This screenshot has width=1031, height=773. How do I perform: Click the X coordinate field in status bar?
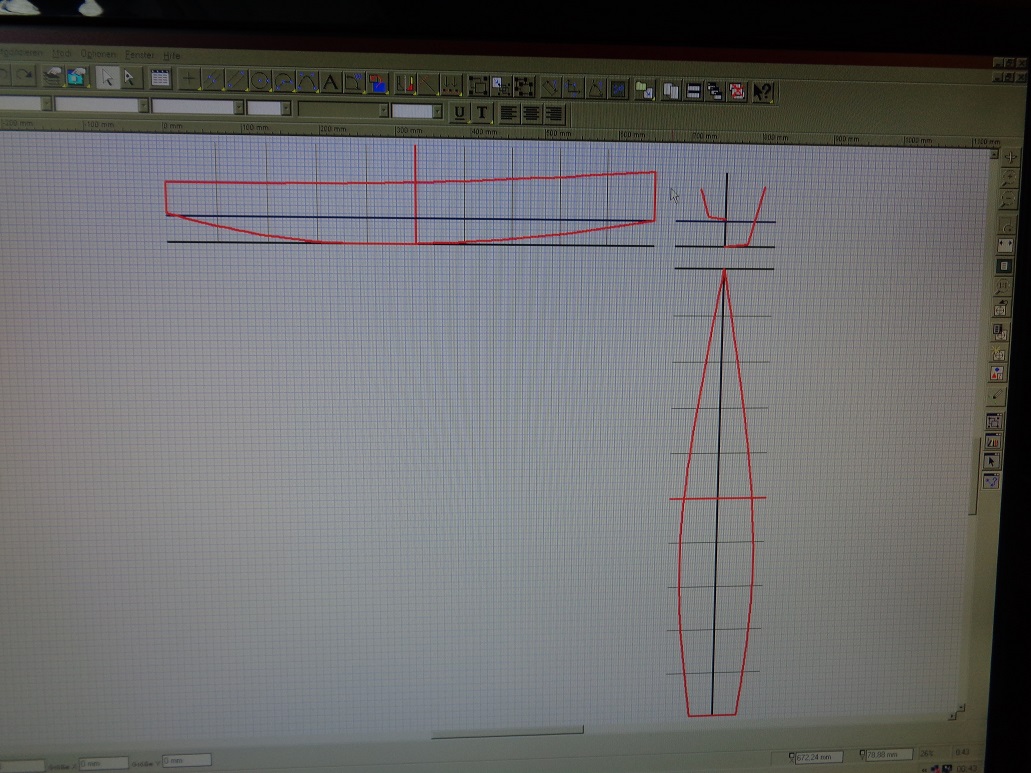pyautogui.click(x=817, y=756)
